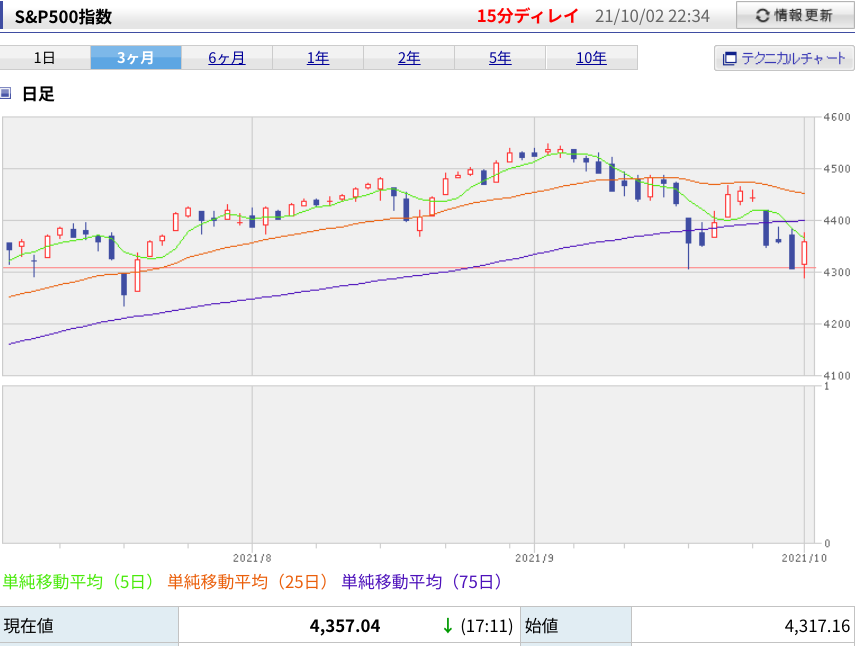Click the latest candlestick at 2021/10

pyautogui.click(x=804, y=254)
